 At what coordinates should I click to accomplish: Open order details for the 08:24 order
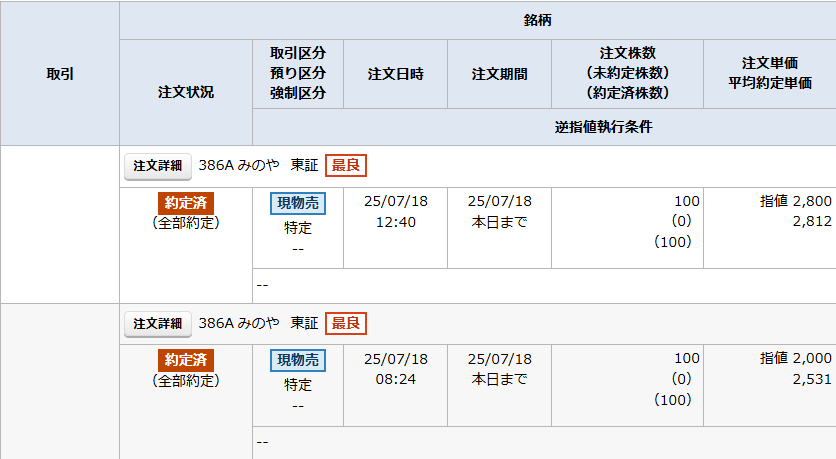tap(158, 324)
